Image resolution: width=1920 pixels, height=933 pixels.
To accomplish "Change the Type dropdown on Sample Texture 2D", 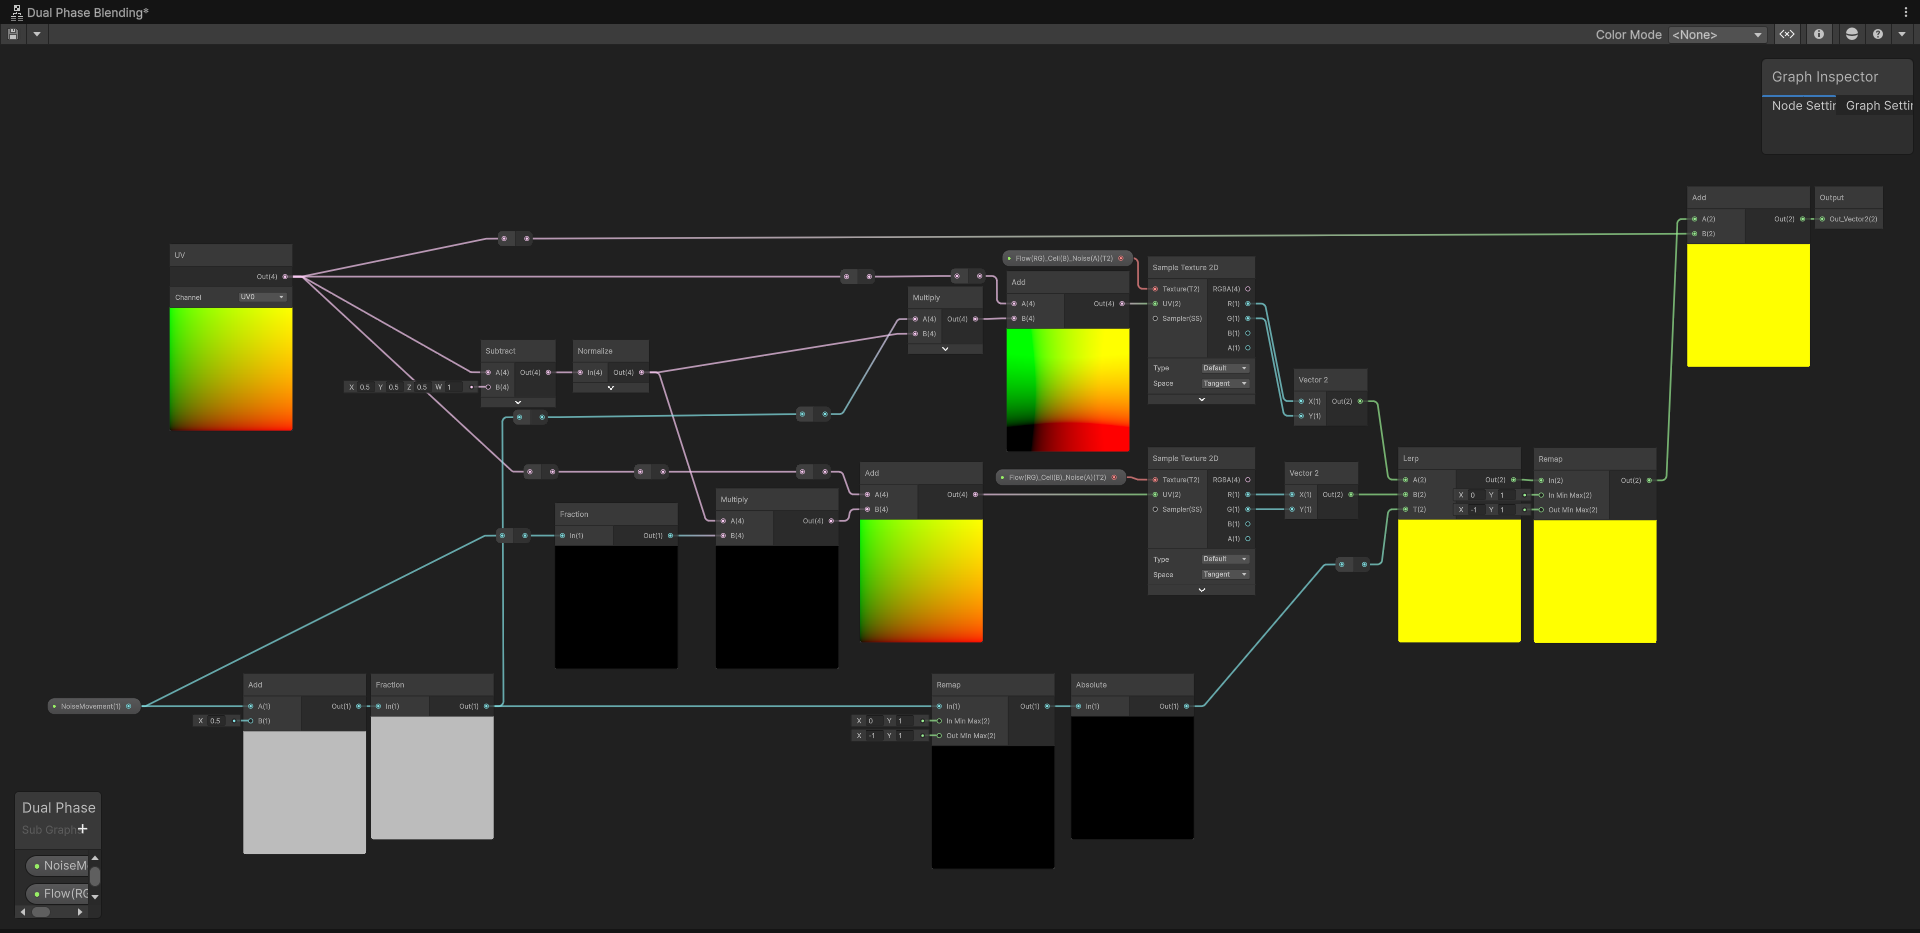I will 1224,367.
